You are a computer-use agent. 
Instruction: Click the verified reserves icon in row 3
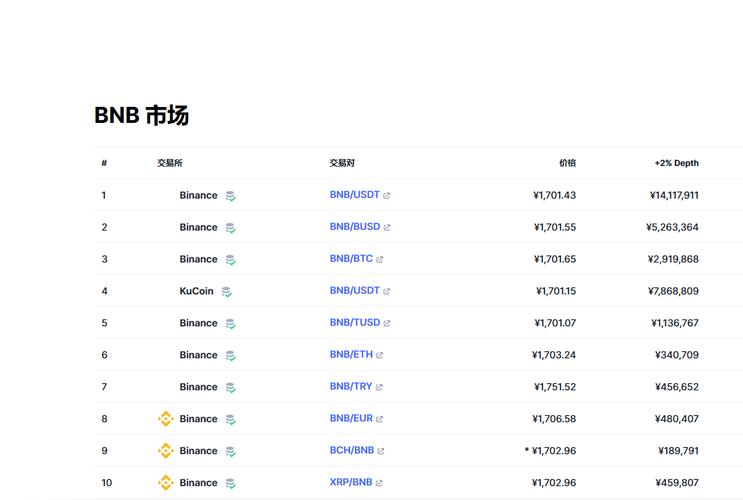[x=230, y=260]
